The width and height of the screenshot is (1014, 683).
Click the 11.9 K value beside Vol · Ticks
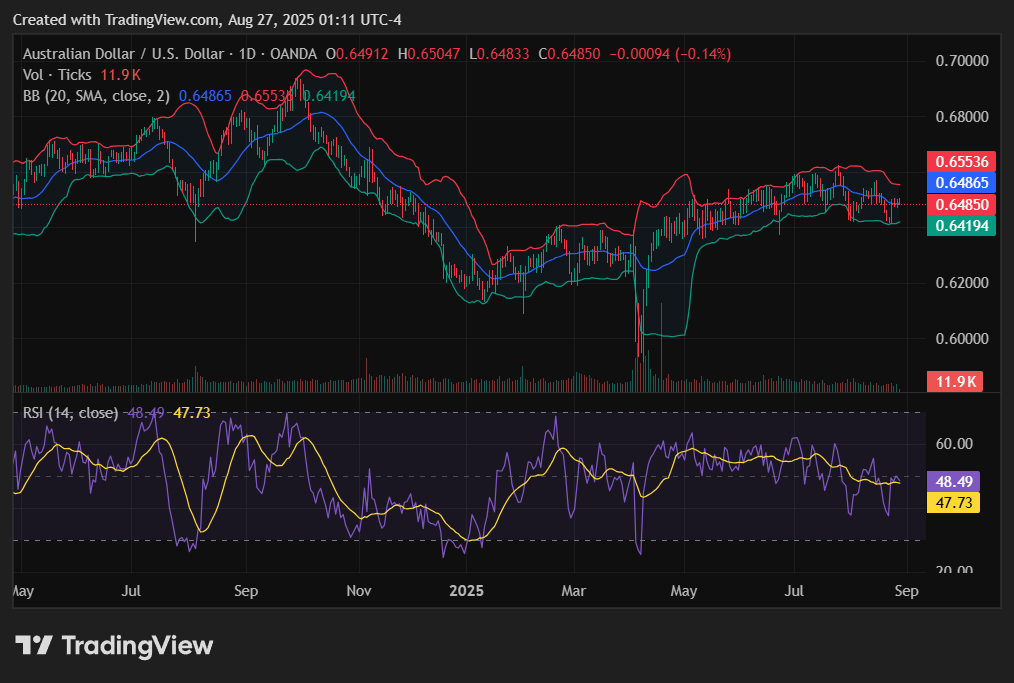point(120,75)
